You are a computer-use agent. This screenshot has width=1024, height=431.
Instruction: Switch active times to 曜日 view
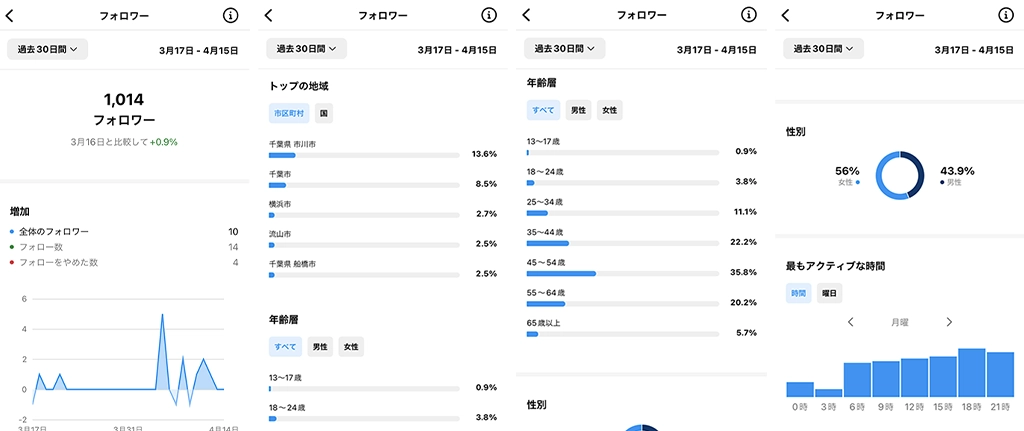[829, 294]
